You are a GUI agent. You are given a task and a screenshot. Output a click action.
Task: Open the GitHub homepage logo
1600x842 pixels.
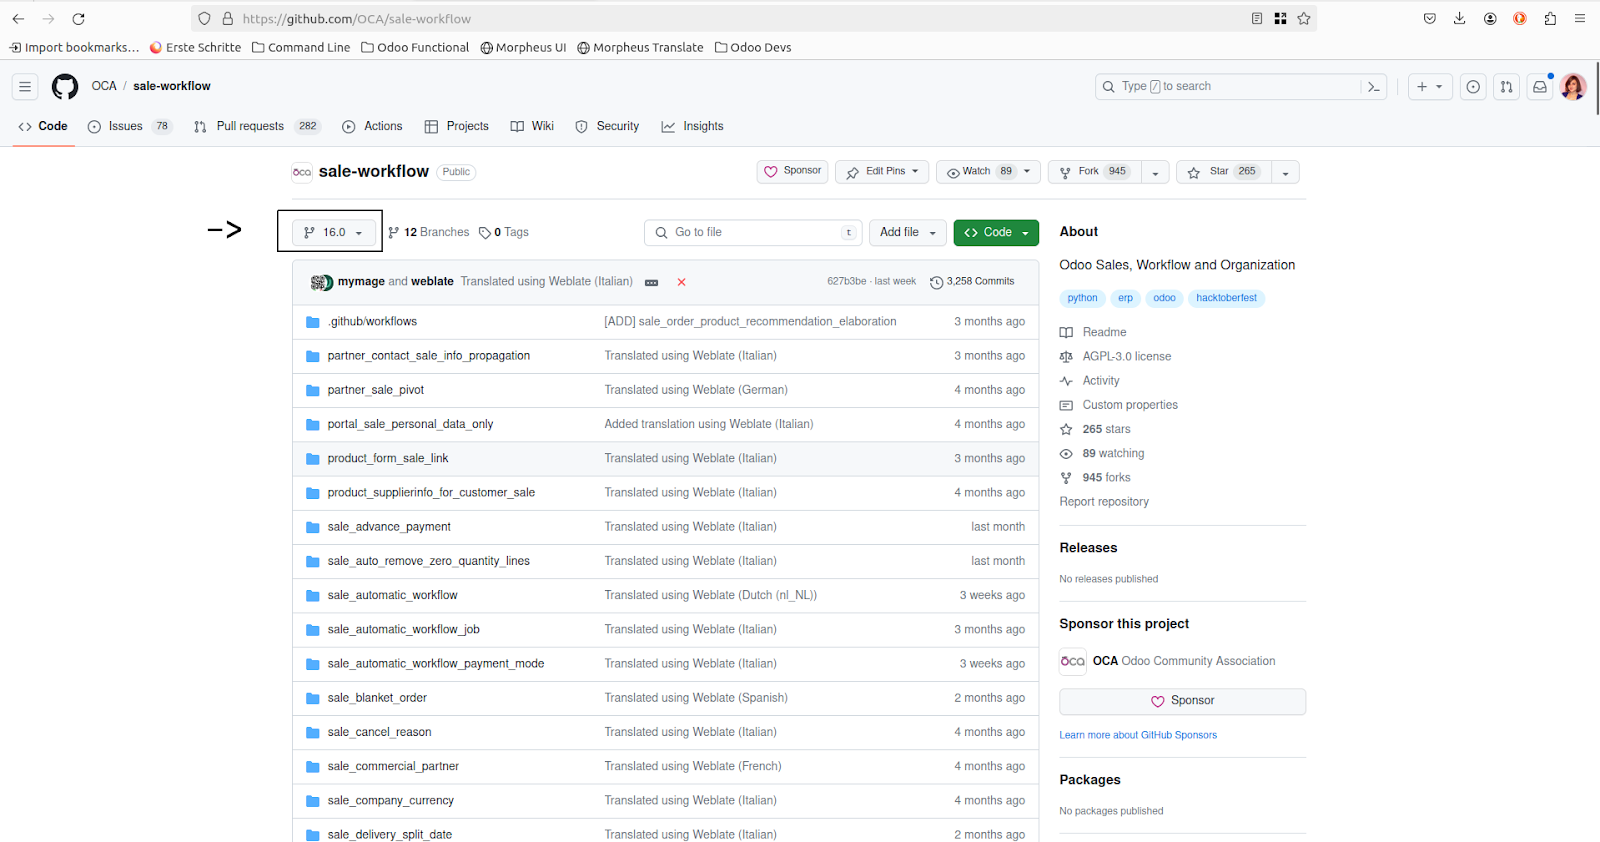pos(65,87)
